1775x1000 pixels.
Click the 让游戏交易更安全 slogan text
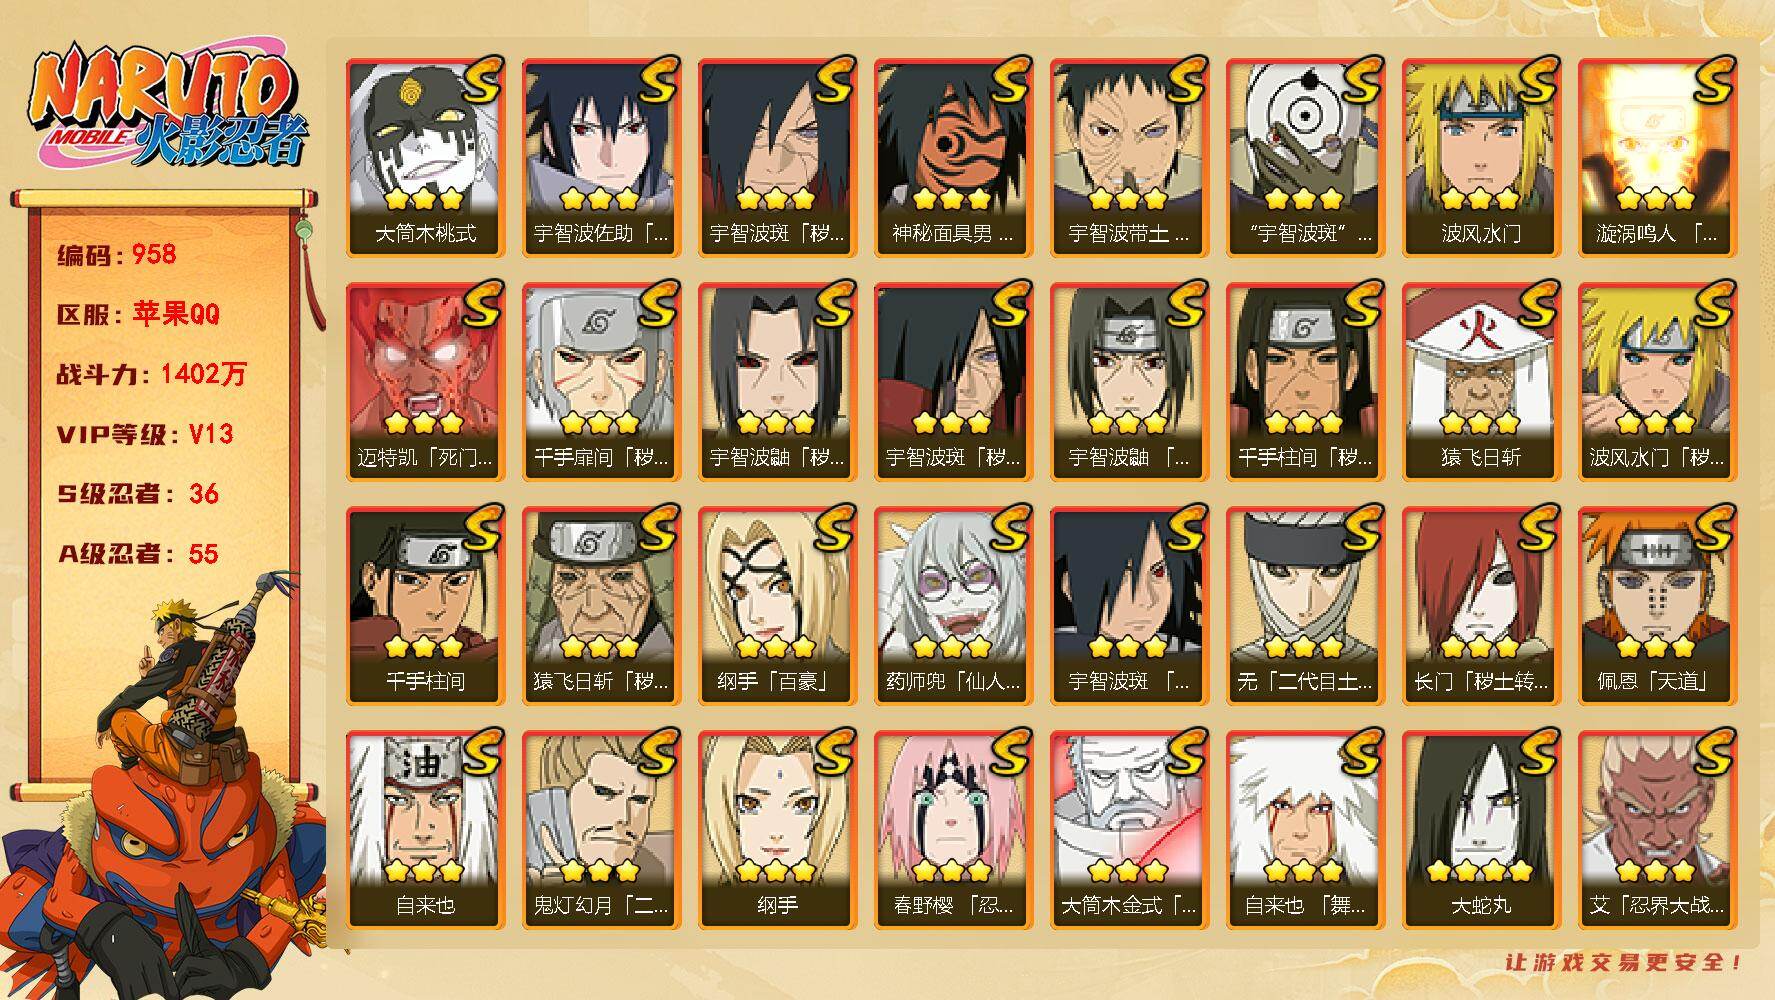coord(1624,963)
